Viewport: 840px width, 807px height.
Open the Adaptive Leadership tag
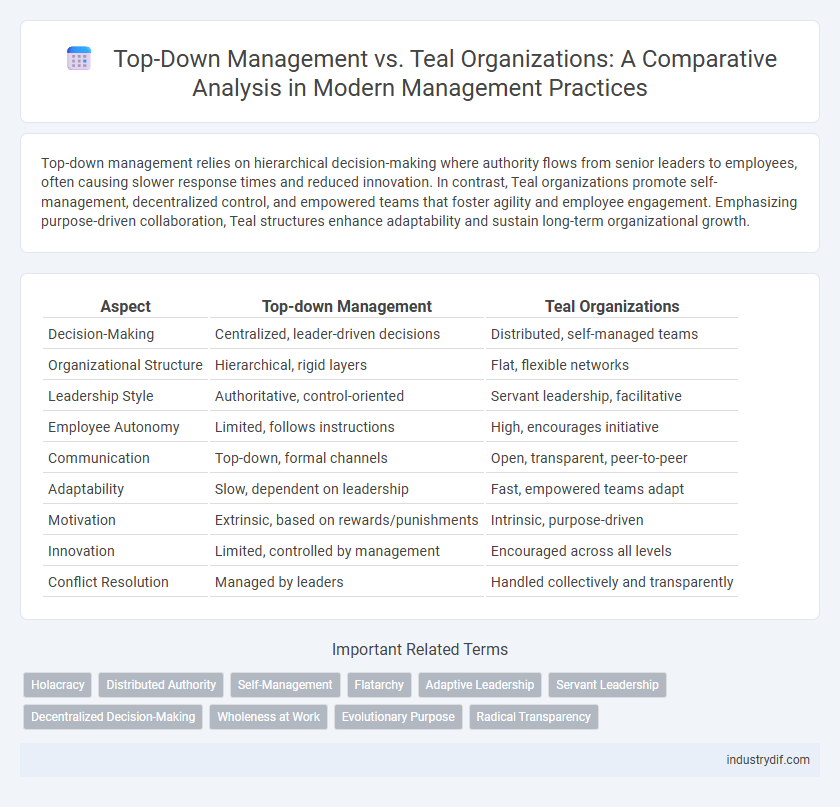pyautogui.click(x=479, y=685)
